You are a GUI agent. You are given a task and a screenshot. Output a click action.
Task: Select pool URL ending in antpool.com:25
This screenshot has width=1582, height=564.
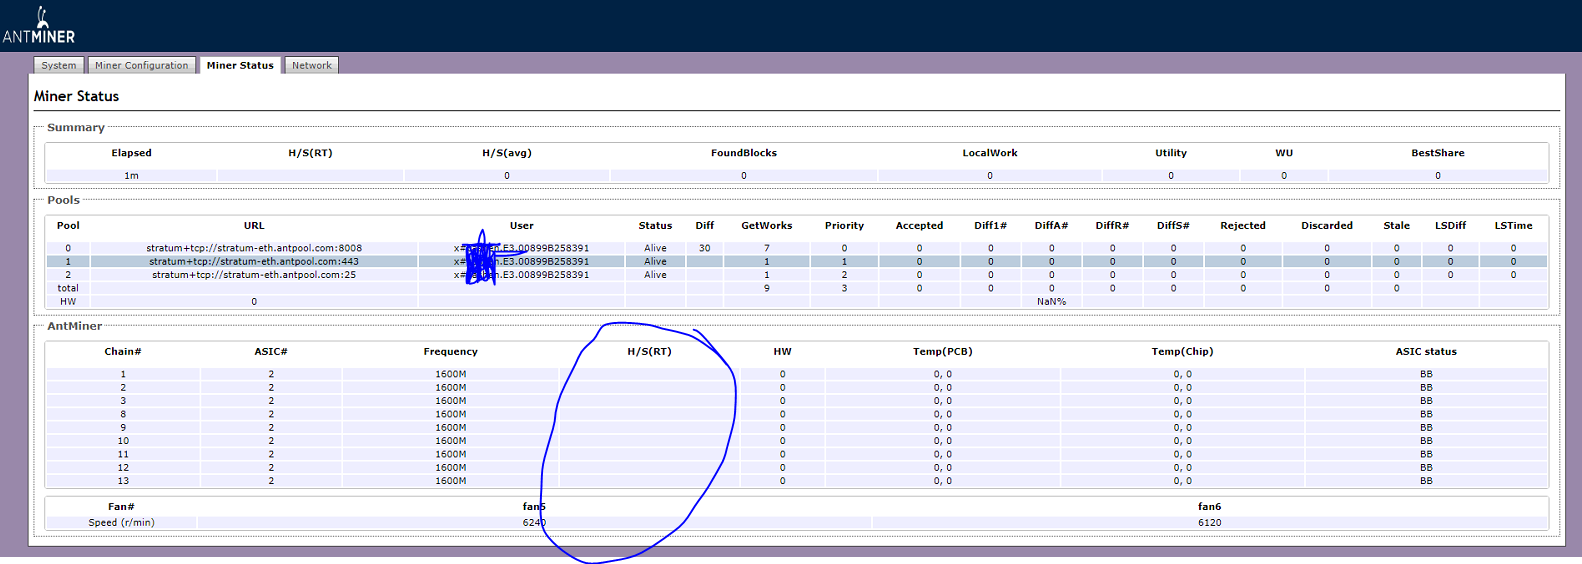[x=254, y=274]
